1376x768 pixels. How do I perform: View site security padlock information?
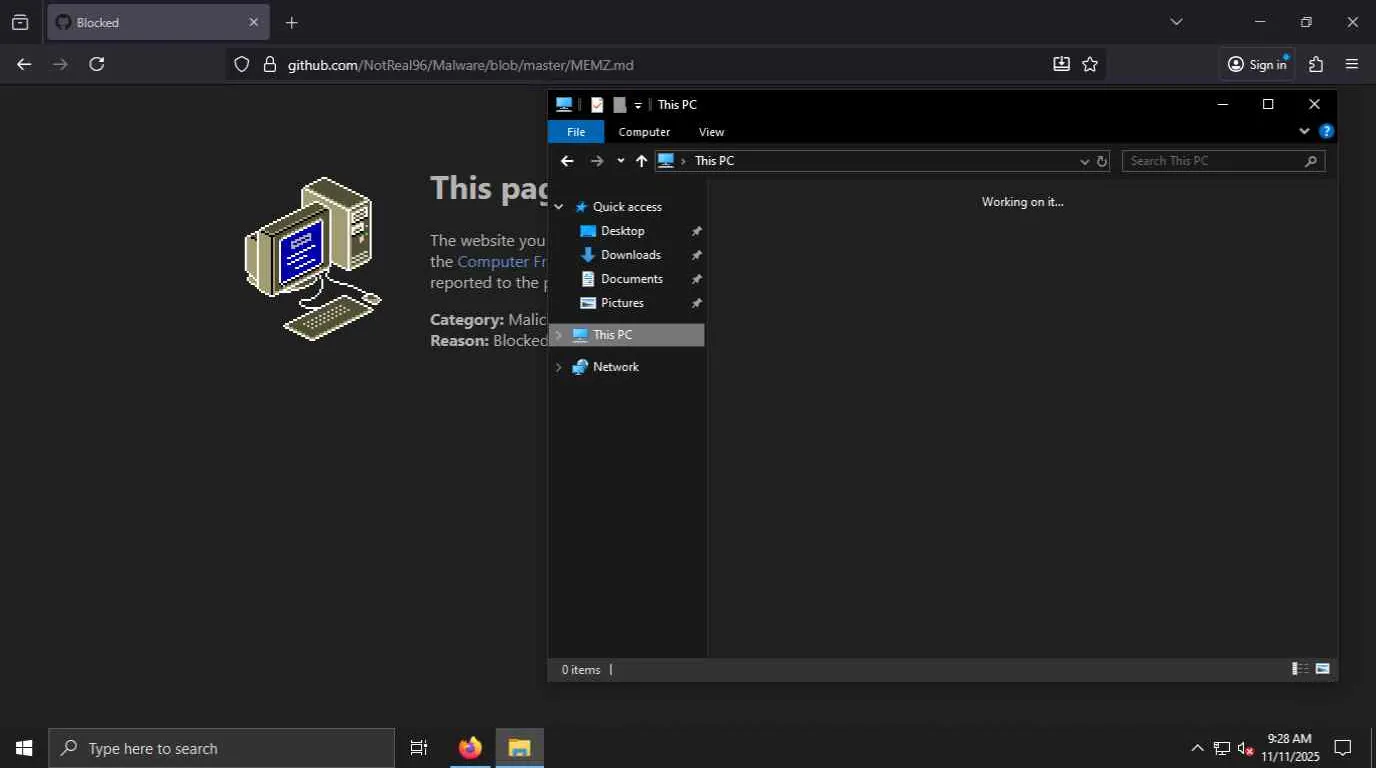(269, 64)
